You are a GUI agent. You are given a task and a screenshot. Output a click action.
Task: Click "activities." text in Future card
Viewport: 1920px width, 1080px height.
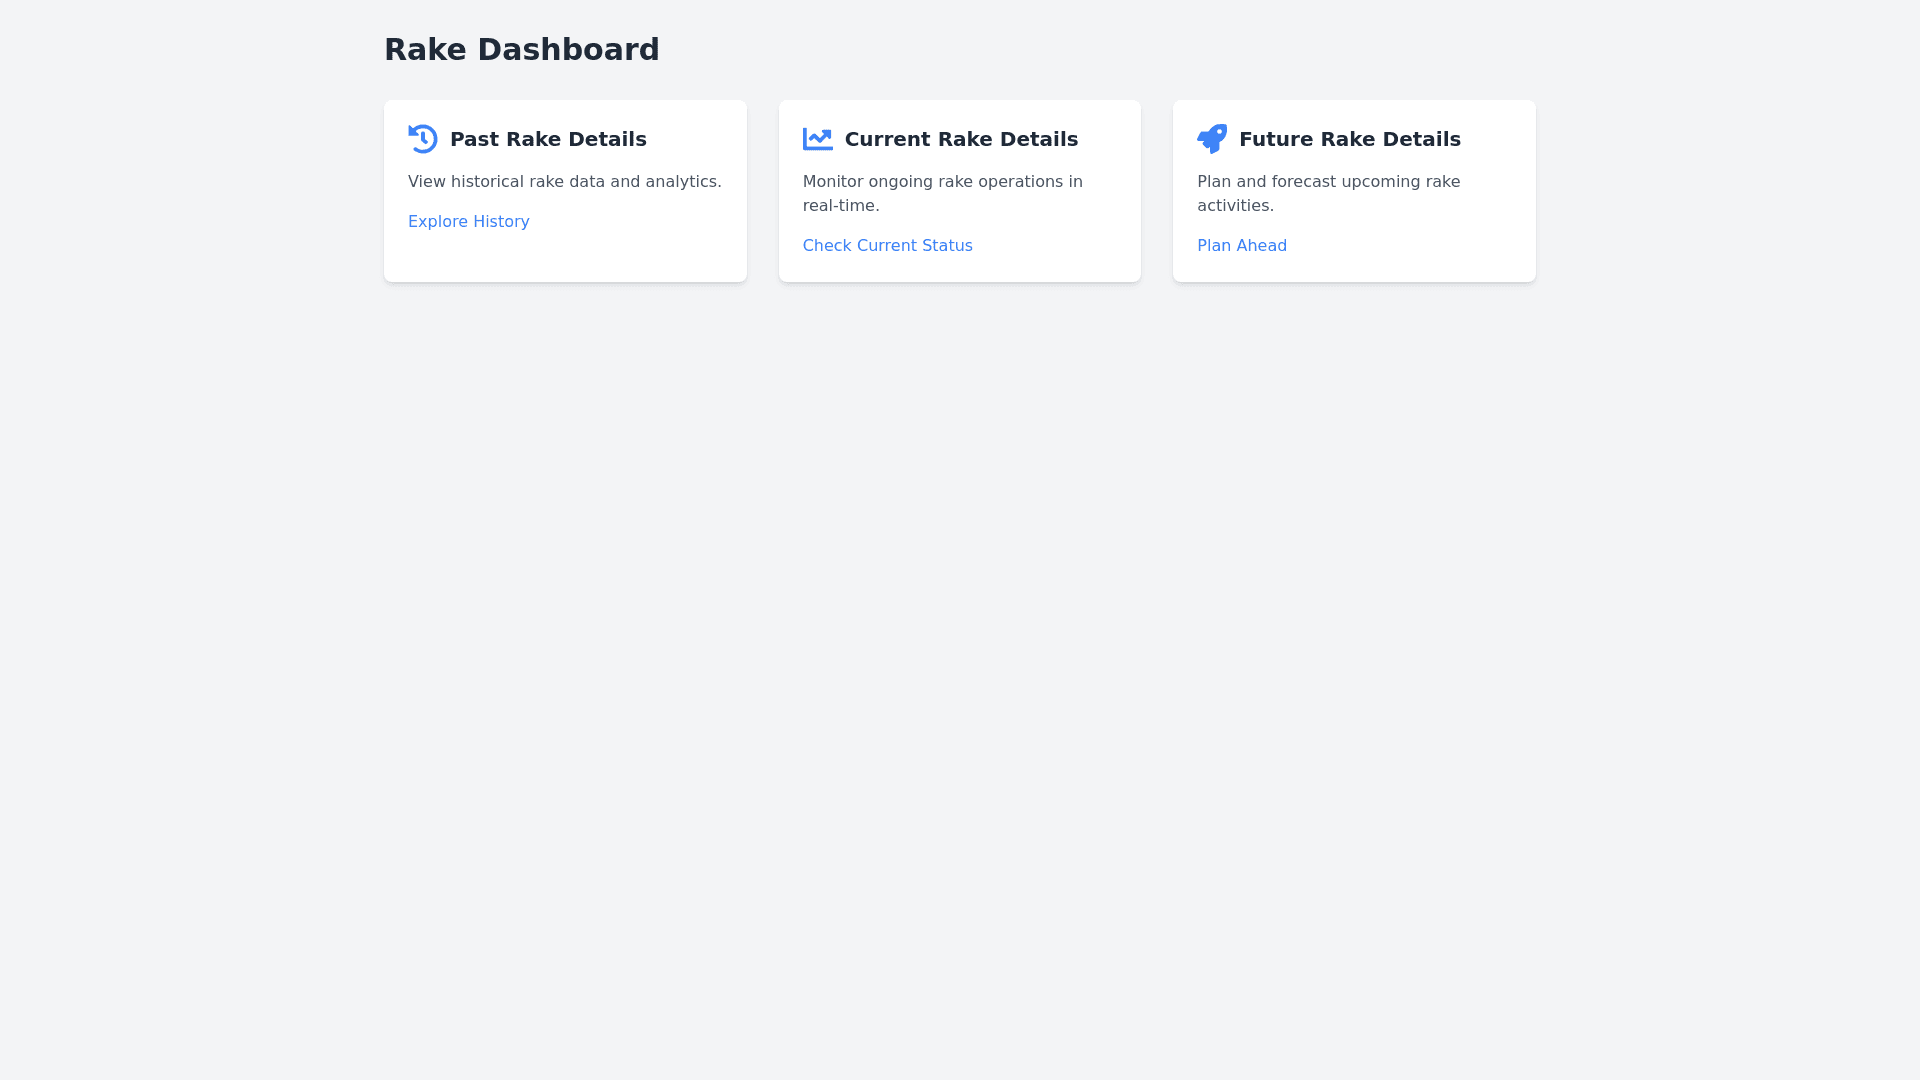pos(1235,206)
